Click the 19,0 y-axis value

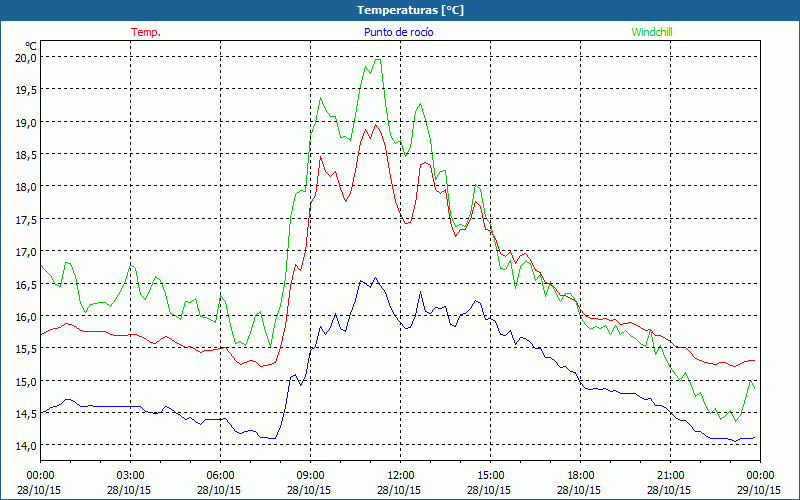click(26, 122)
